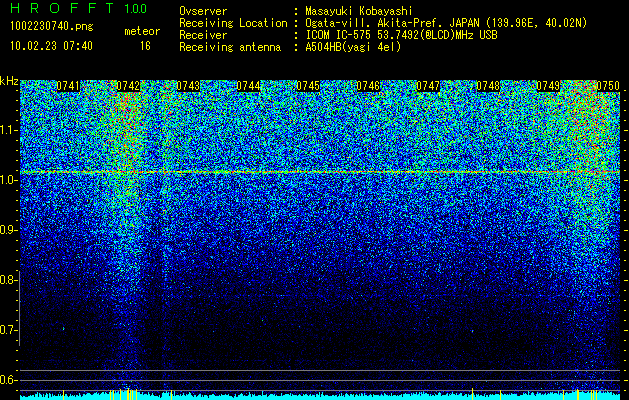629x400 pixels.
Task: Select the observer name Masayuki Kobayashi
Action: (358, 12)
